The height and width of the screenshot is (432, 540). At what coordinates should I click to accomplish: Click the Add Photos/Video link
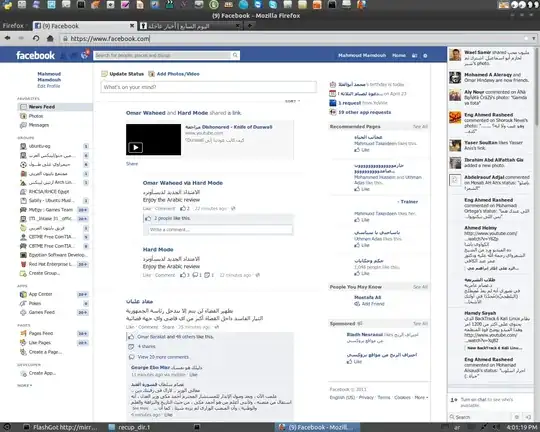[178, 74]
